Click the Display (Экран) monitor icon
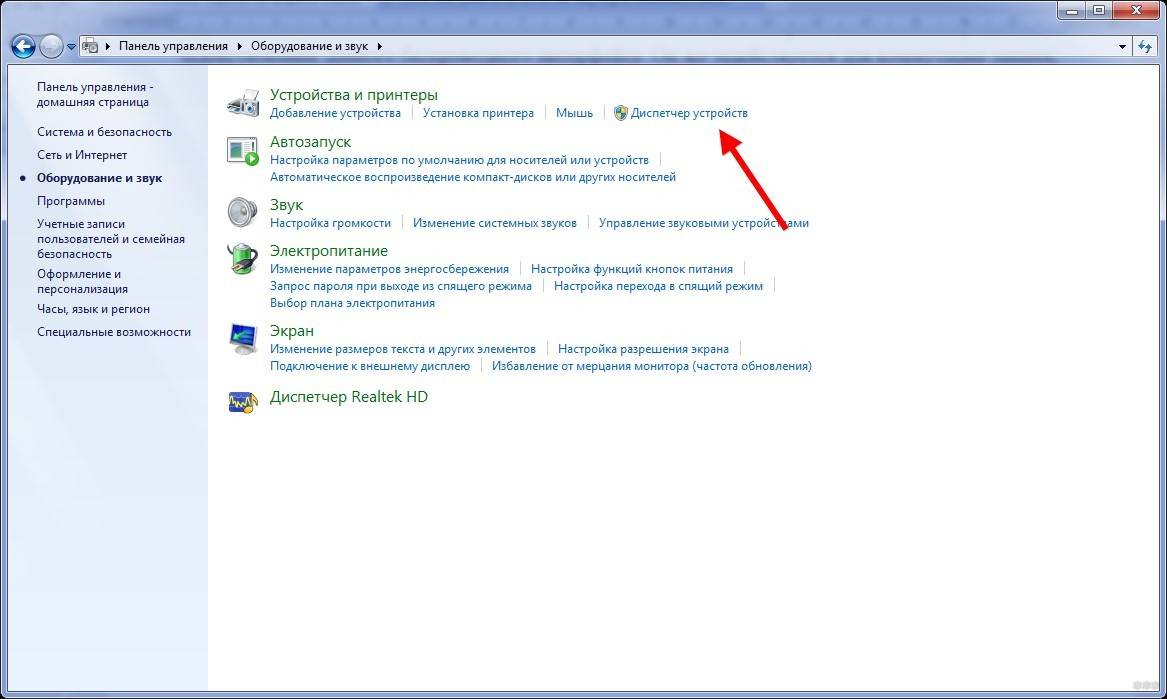Viewport: 1167px width, 699px height. [x=243, y=339]
